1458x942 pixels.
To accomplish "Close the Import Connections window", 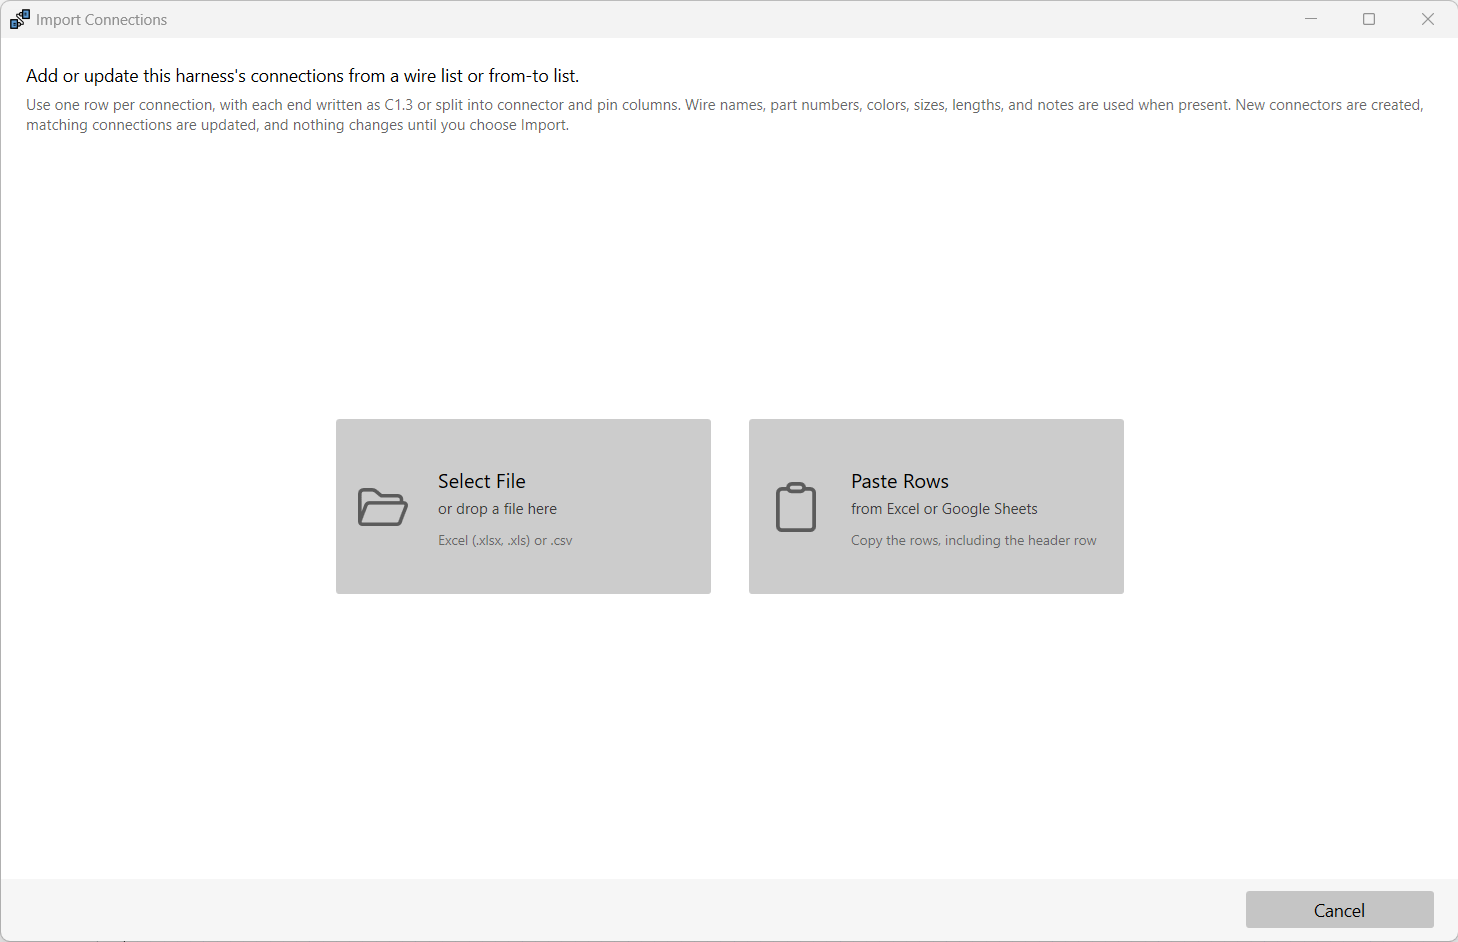I will (x=1428, y=19).
